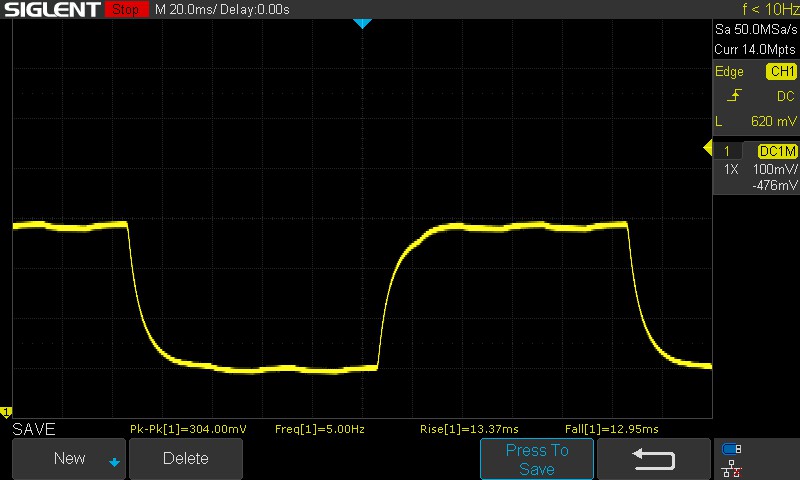Click the New file button
This screenshot has height=480, width=800.
point(69,458)
